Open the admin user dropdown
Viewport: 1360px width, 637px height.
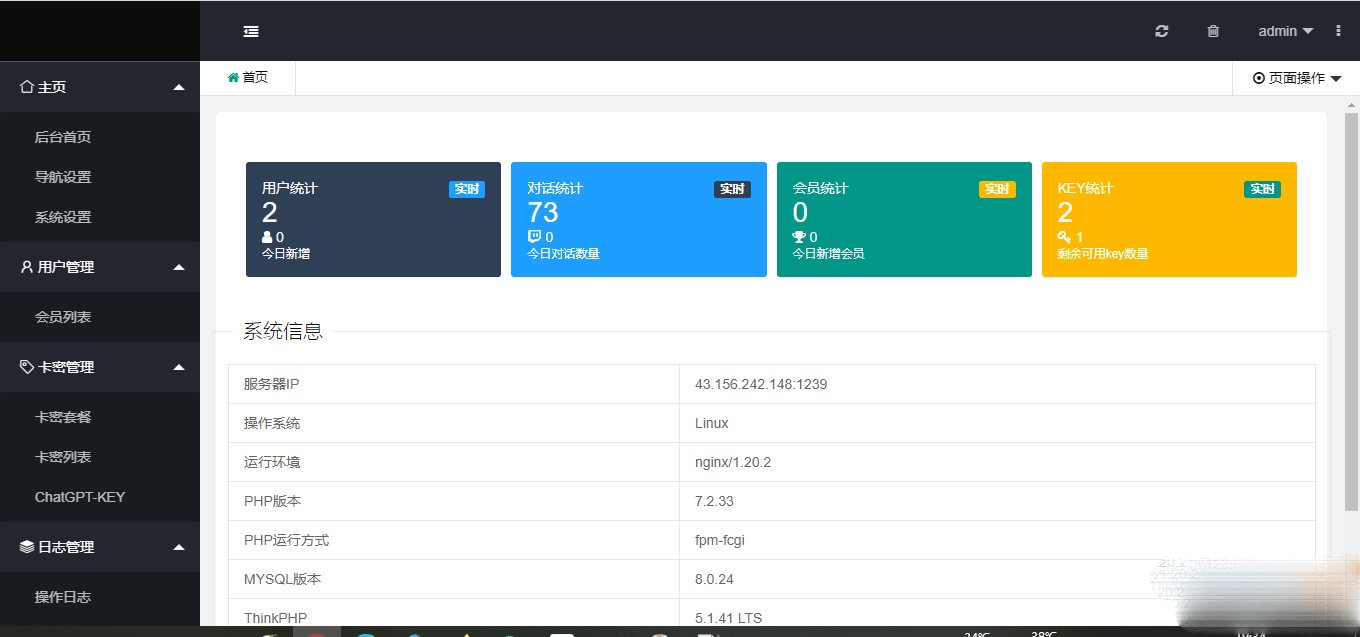click(1286, 31)
